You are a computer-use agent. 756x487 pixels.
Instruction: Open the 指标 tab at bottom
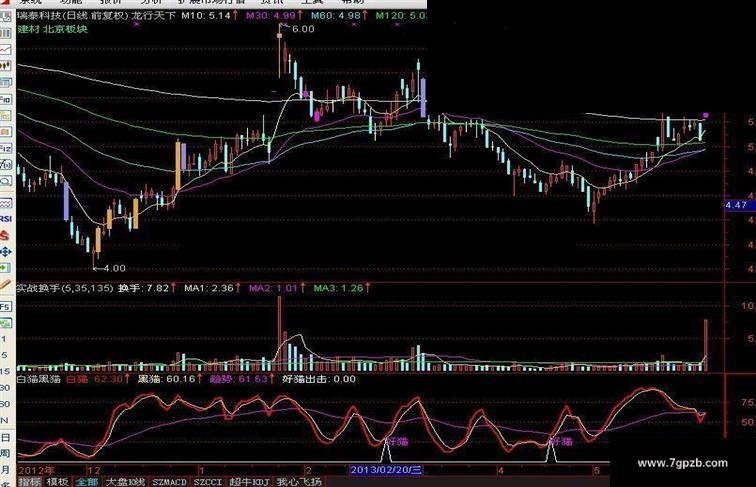click(x=29, y=482)
